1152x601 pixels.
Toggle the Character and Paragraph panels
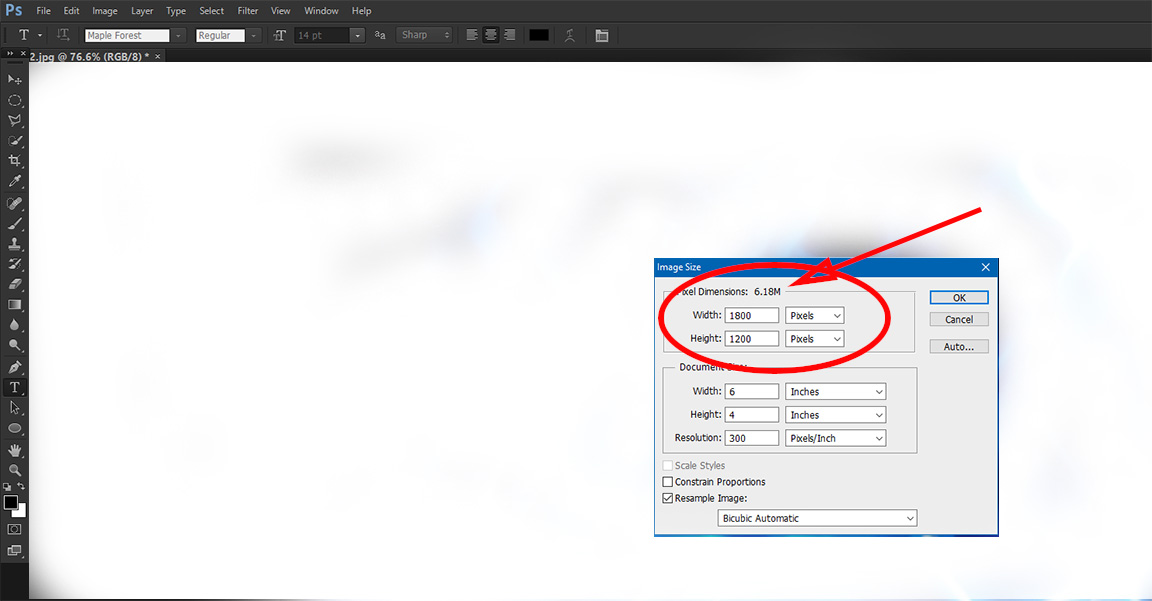tap(601, 34)
